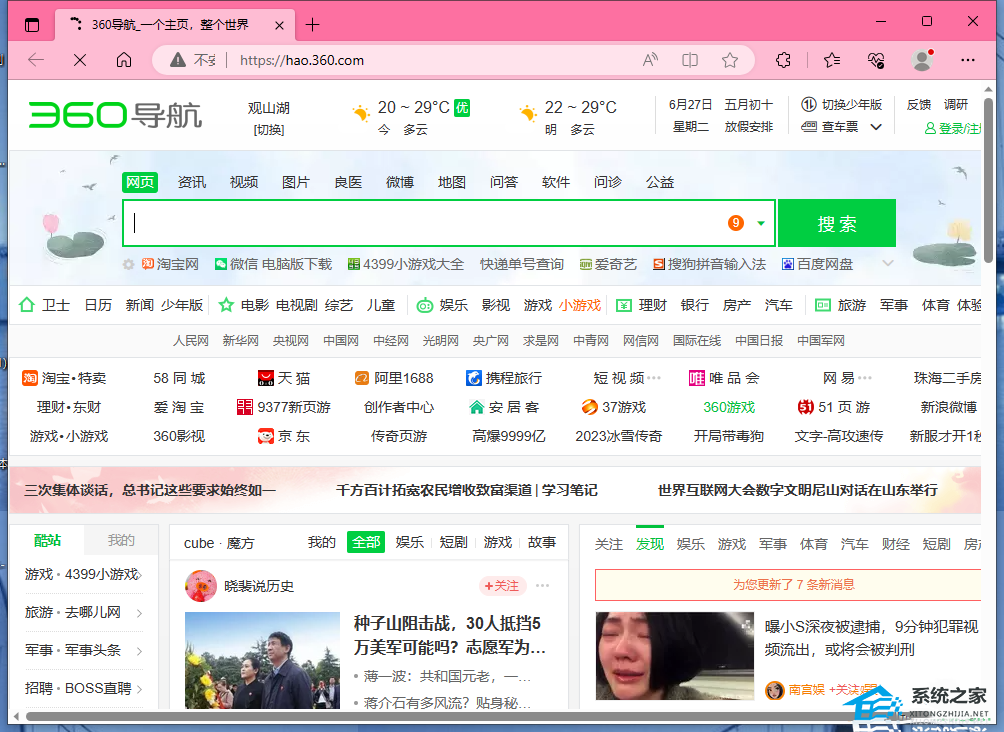Click the back navigation arrow
The width and height of the screenshot is (1004, 732).
pyautogui.click(x=36, y=60)
